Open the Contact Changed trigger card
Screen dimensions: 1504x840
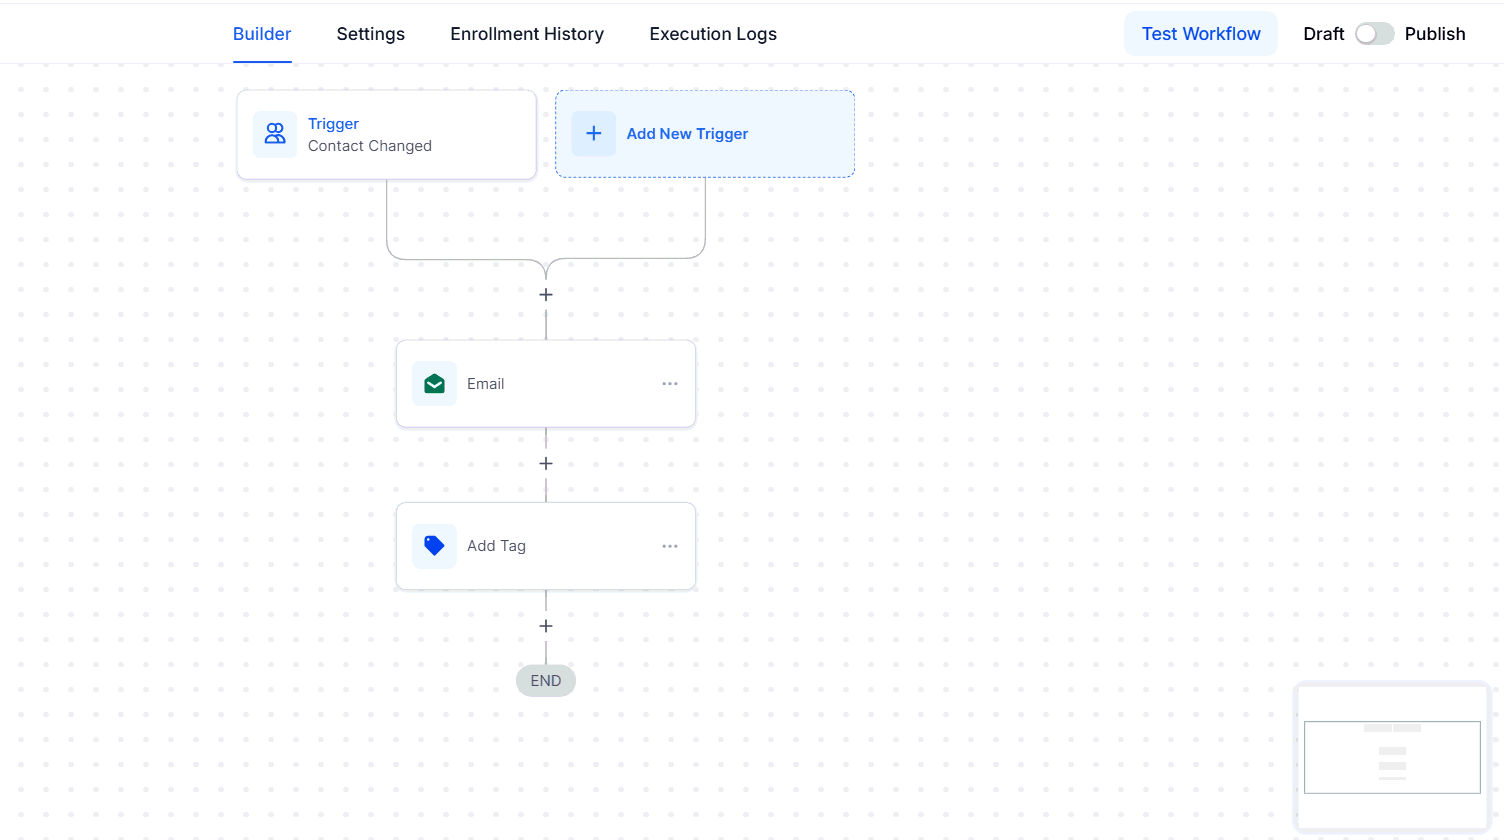(387, 135)
